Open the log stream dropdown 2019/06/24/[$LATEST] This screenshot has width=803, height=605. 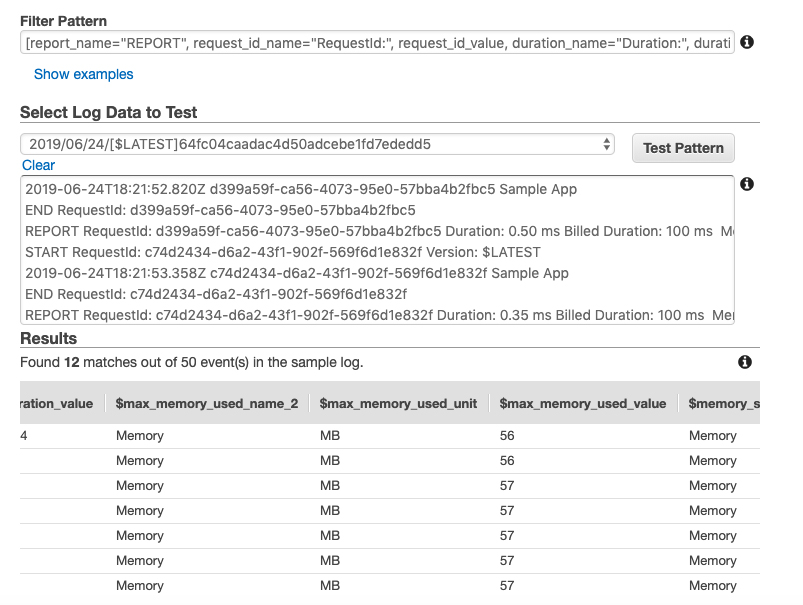318,144
